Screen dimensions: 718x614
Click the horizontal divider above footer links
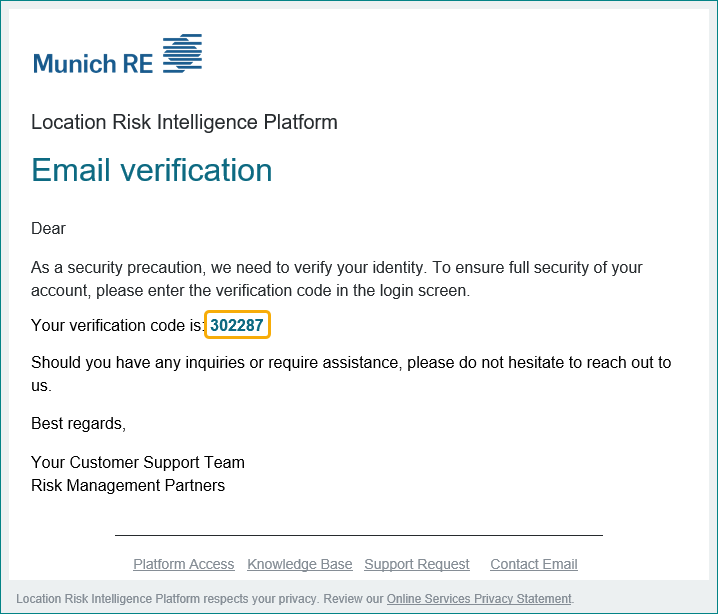359,535
